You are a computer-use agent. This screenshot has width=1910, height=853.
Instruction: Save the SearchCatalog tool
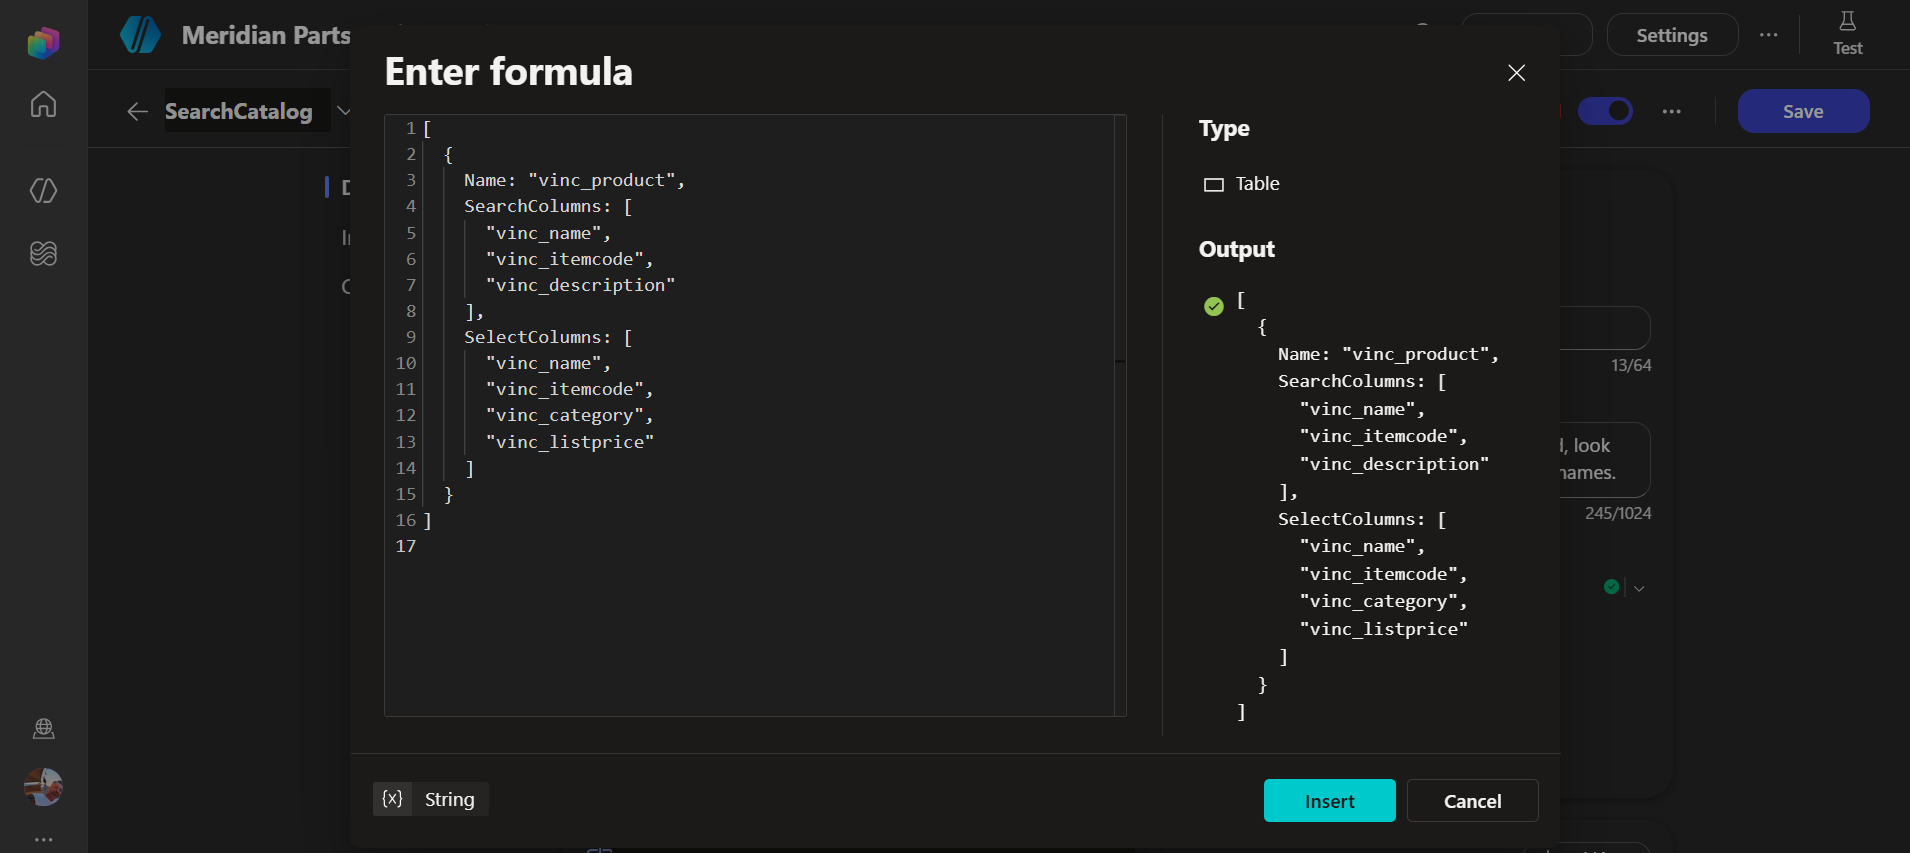tap(1803, 111)
